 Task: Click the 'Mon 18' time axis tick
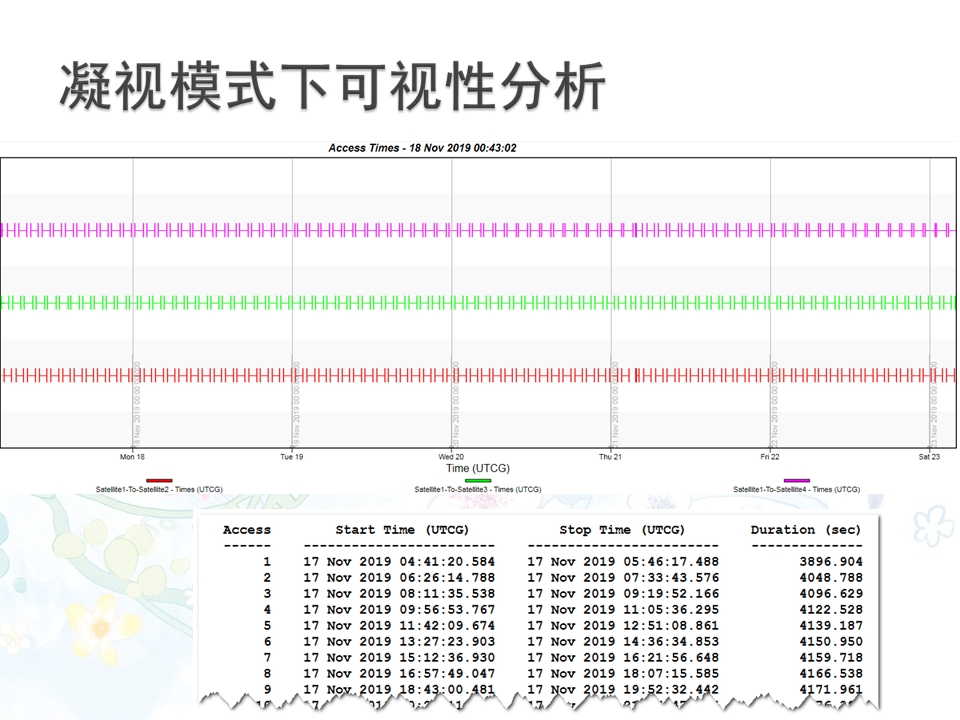(x=133, y=457)
